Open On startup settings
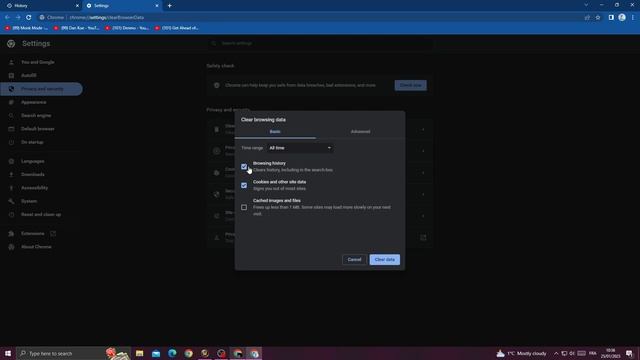The width and height of the screenshot is (640, 360). click(x=32, y=142)
